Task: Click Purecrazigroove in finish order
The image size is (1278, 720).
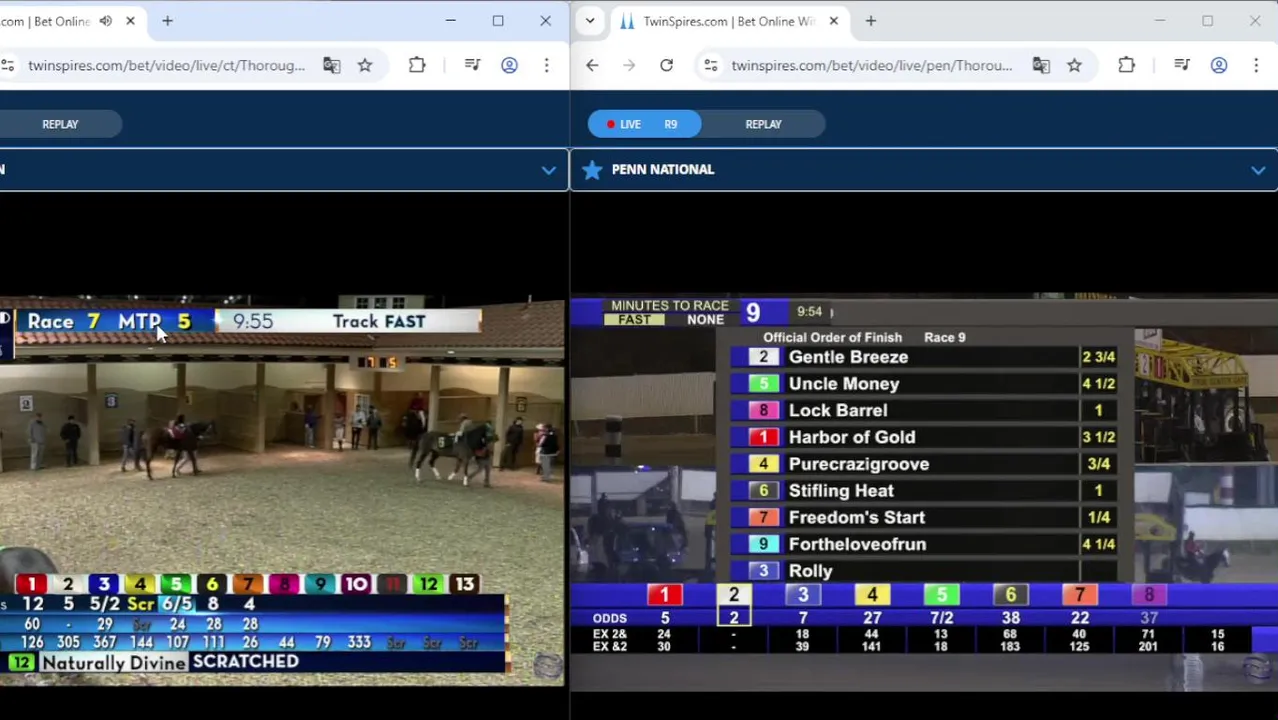Action: click(859, 464)
